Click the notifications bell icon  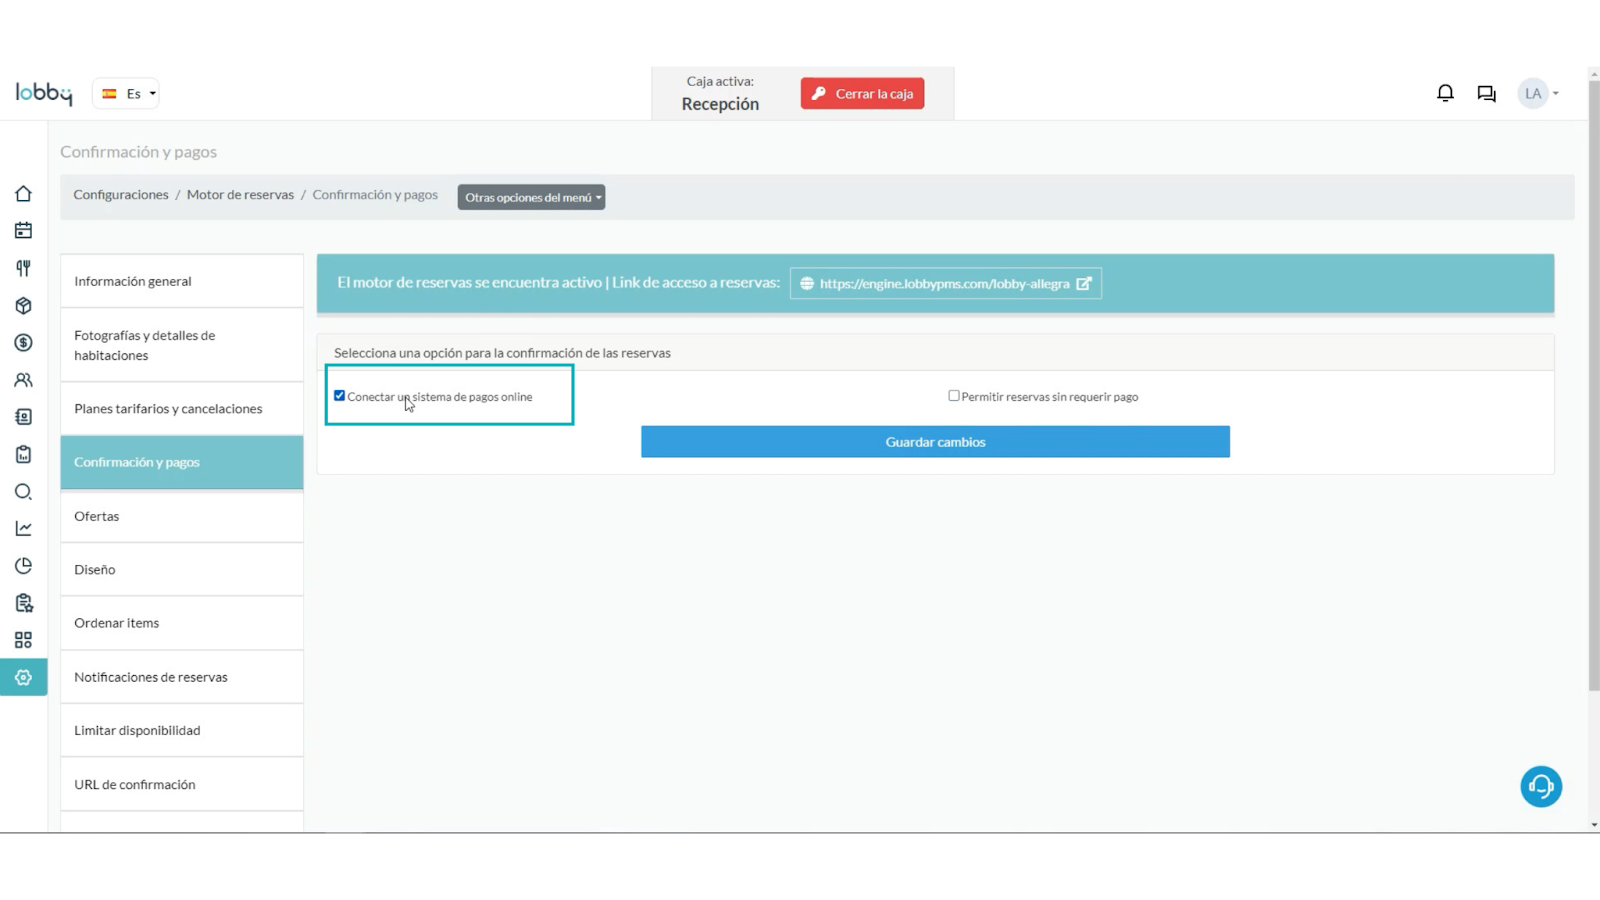click(1445, 93)
